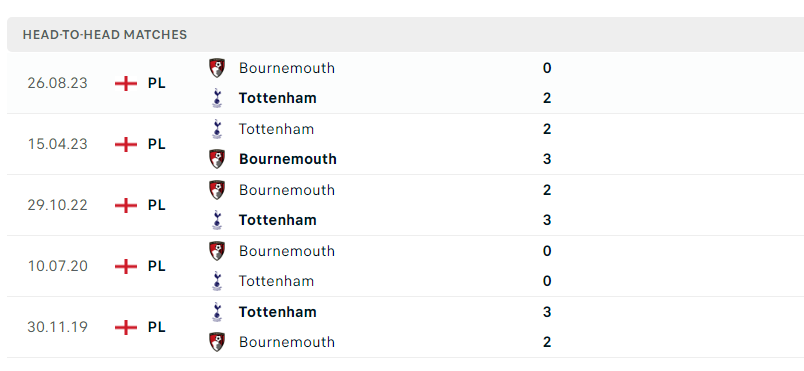Viewport: 804px width, 371px height.
Task: Select bold Tottenham name in 26.08.23 match
Action: (277, 98)
